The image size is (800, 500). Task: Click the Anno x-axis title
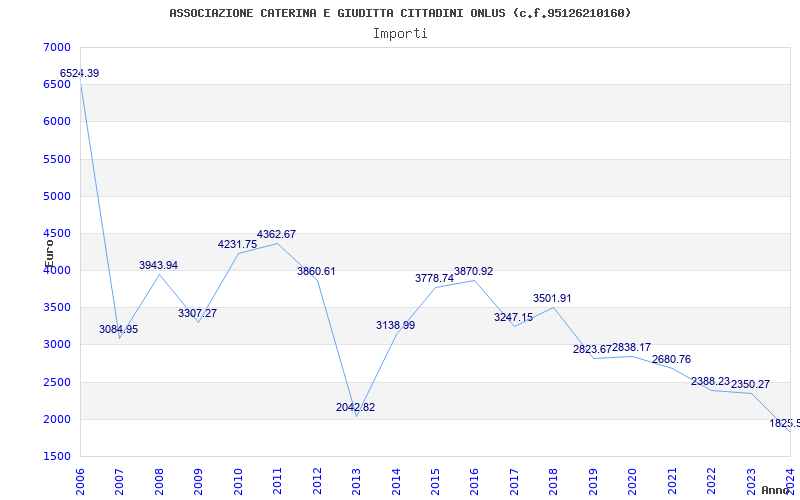(775, 490)
